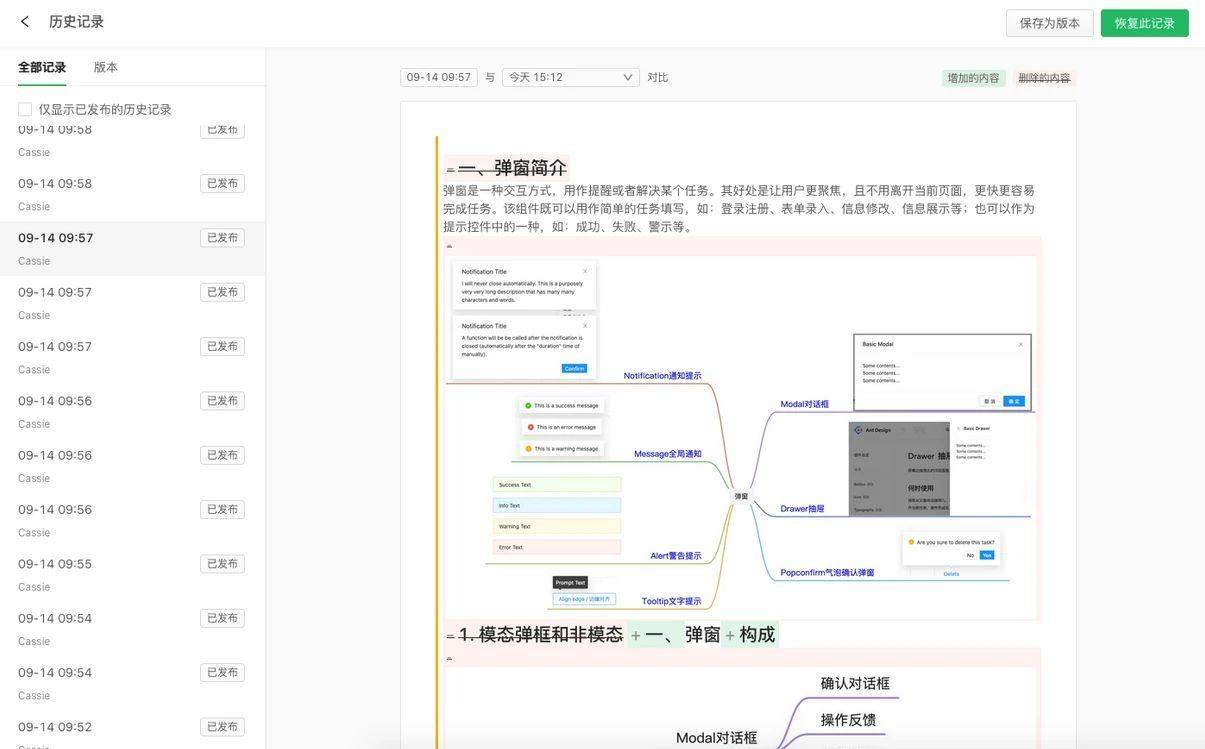The height and width of the screenshot is (749, 1205).
Task: Click the green 恢复此记录 button
Action: [1144, 23]
